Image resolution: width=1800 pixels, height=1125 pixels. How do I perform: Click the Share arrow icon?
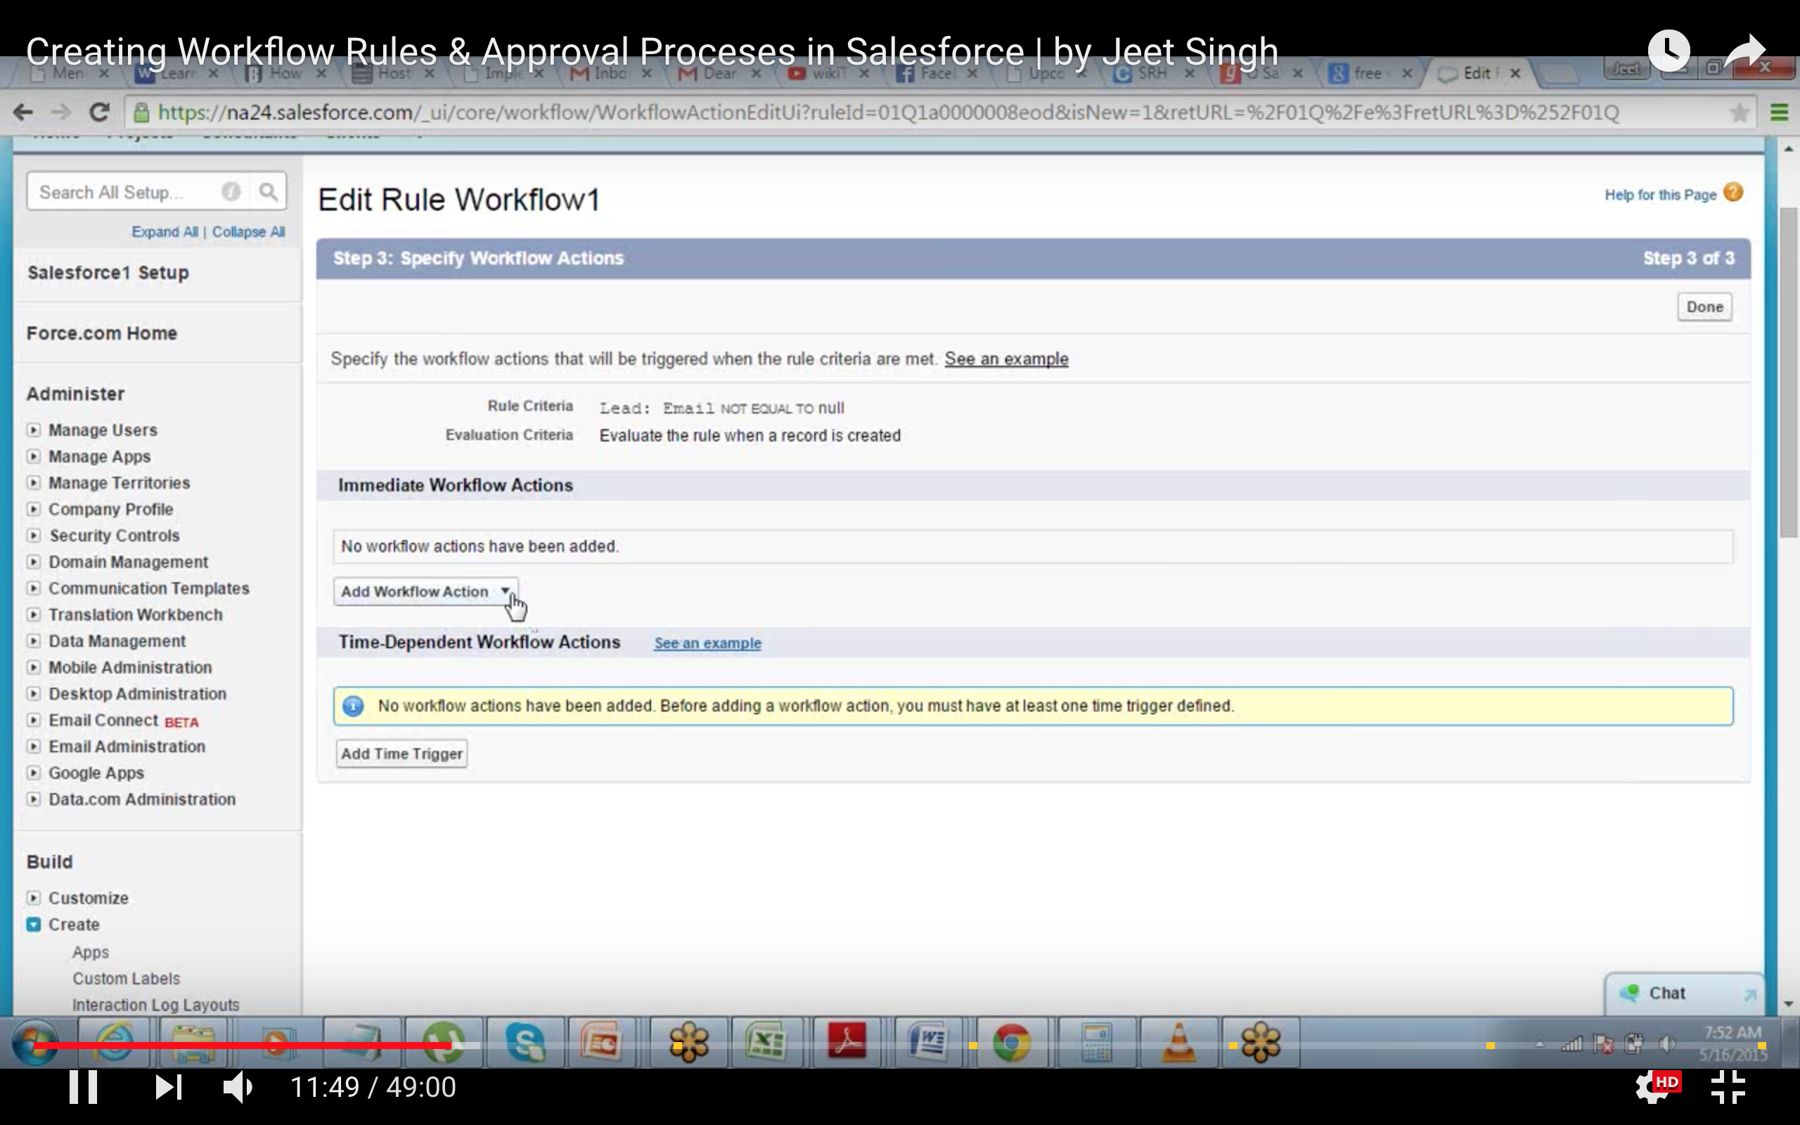[x=1746, y=51]
